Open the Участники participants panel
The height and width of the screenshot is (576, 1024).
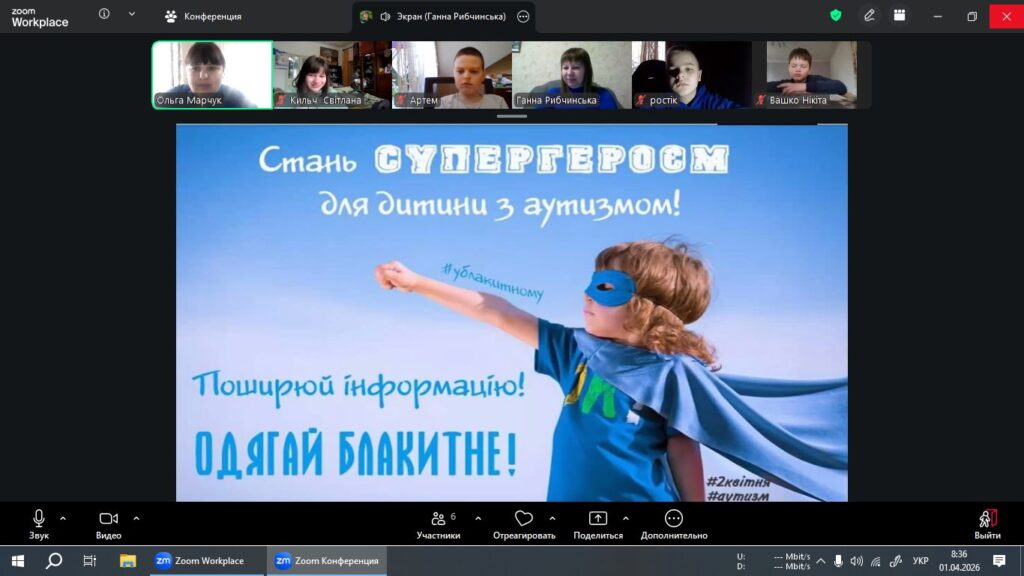pyautogui.click(x=438, y=525)
